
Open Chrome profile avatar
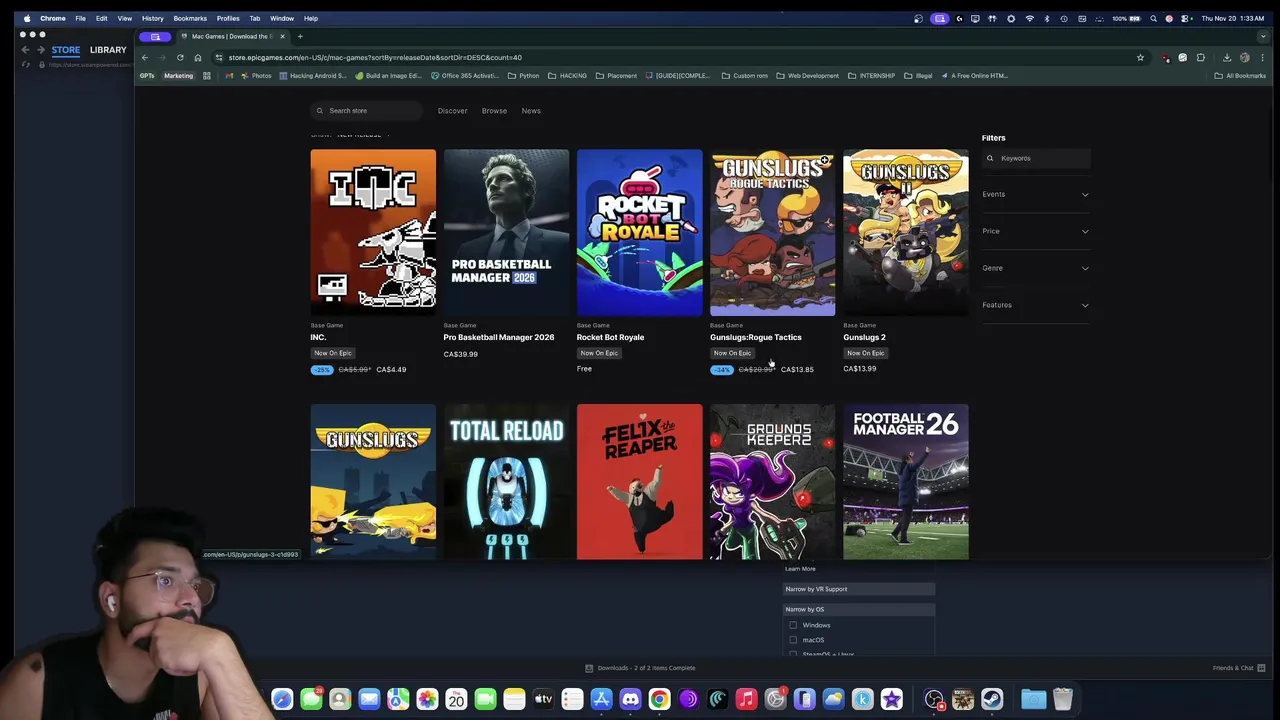point(1244,57)
